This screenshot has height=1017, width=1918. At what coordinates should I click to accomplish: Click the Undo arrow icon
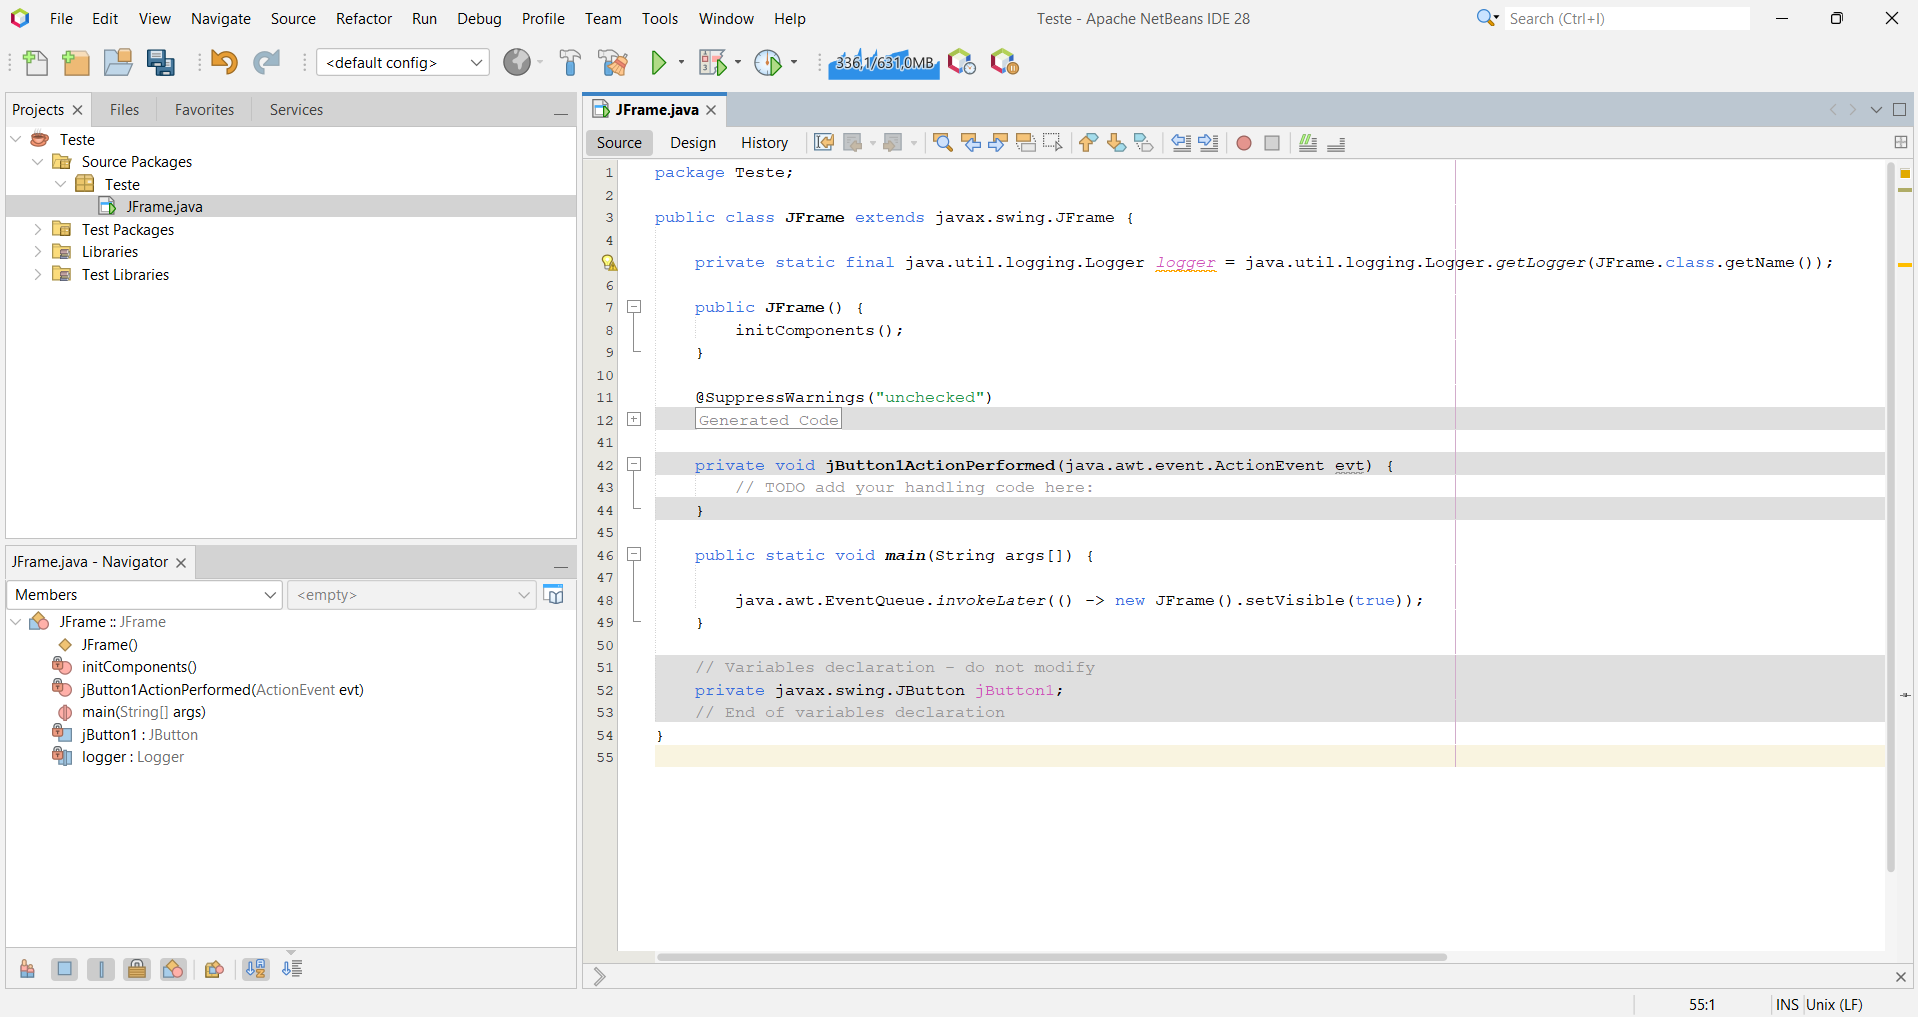224,63
